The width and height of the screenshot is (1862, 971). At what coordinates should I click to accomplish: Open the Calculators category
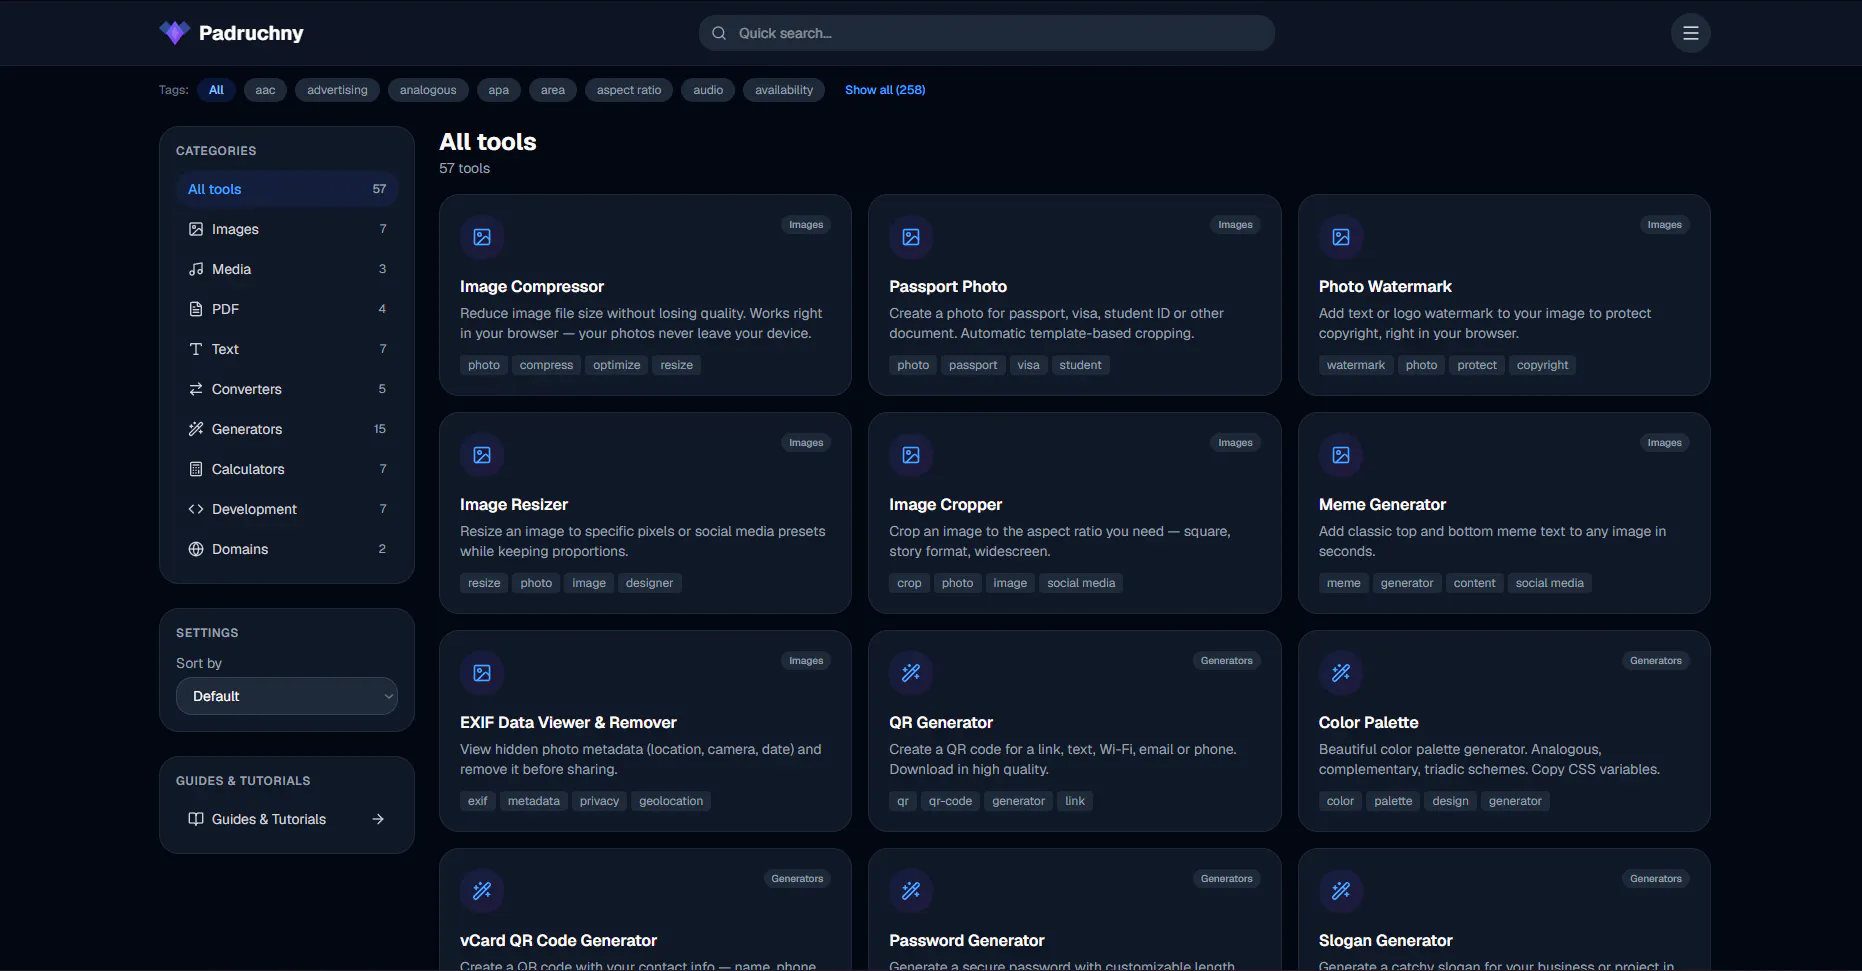click(287, 469)
